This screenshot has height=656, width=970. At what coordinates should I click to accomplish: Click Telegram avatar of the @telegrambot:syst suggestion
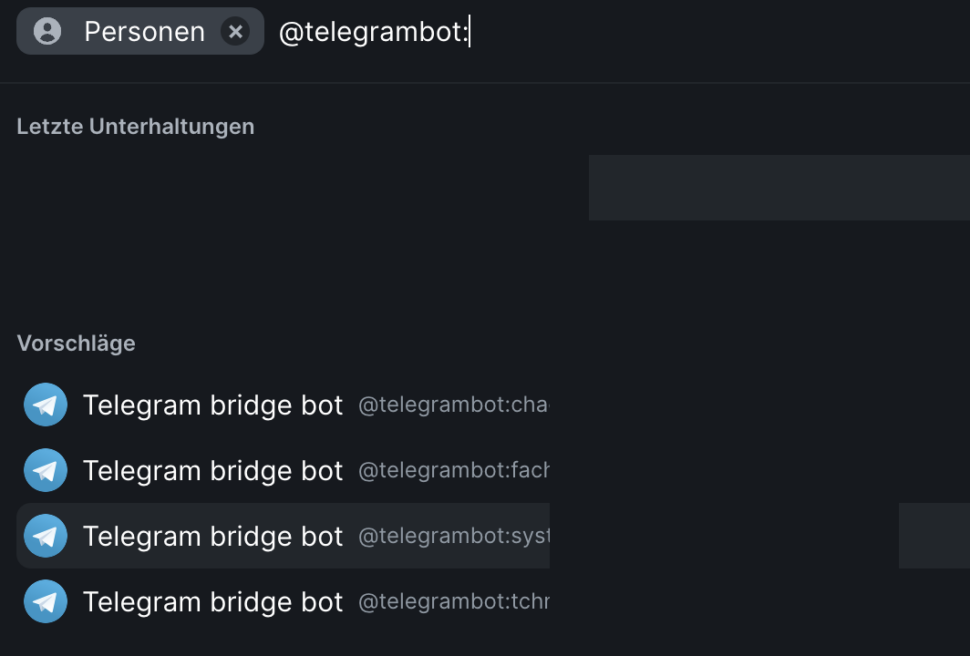click(x=45, y=536)
